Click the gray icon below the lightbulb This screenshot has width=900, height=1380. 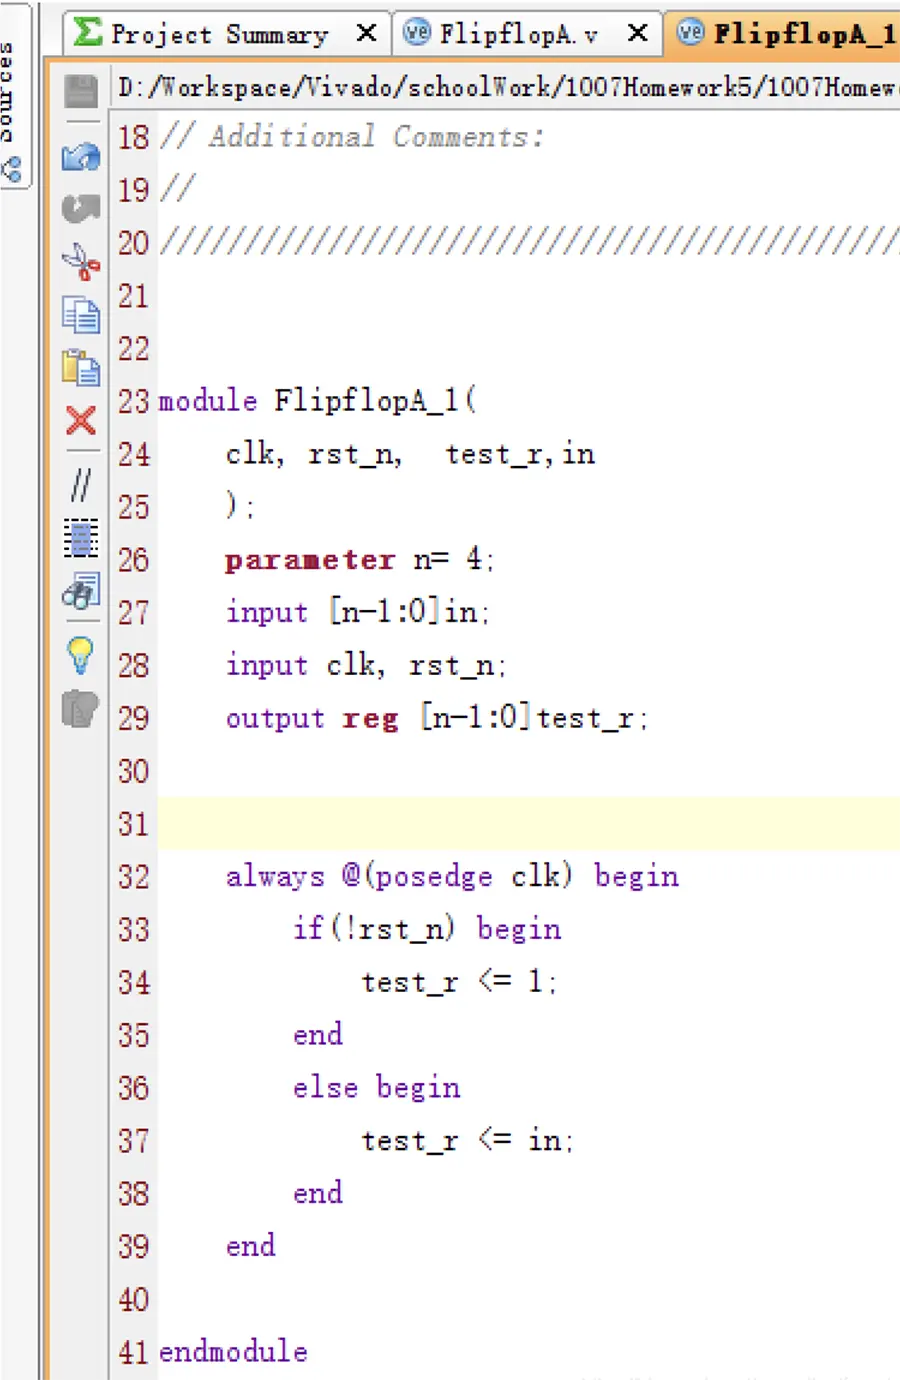[x=81, y=709]
